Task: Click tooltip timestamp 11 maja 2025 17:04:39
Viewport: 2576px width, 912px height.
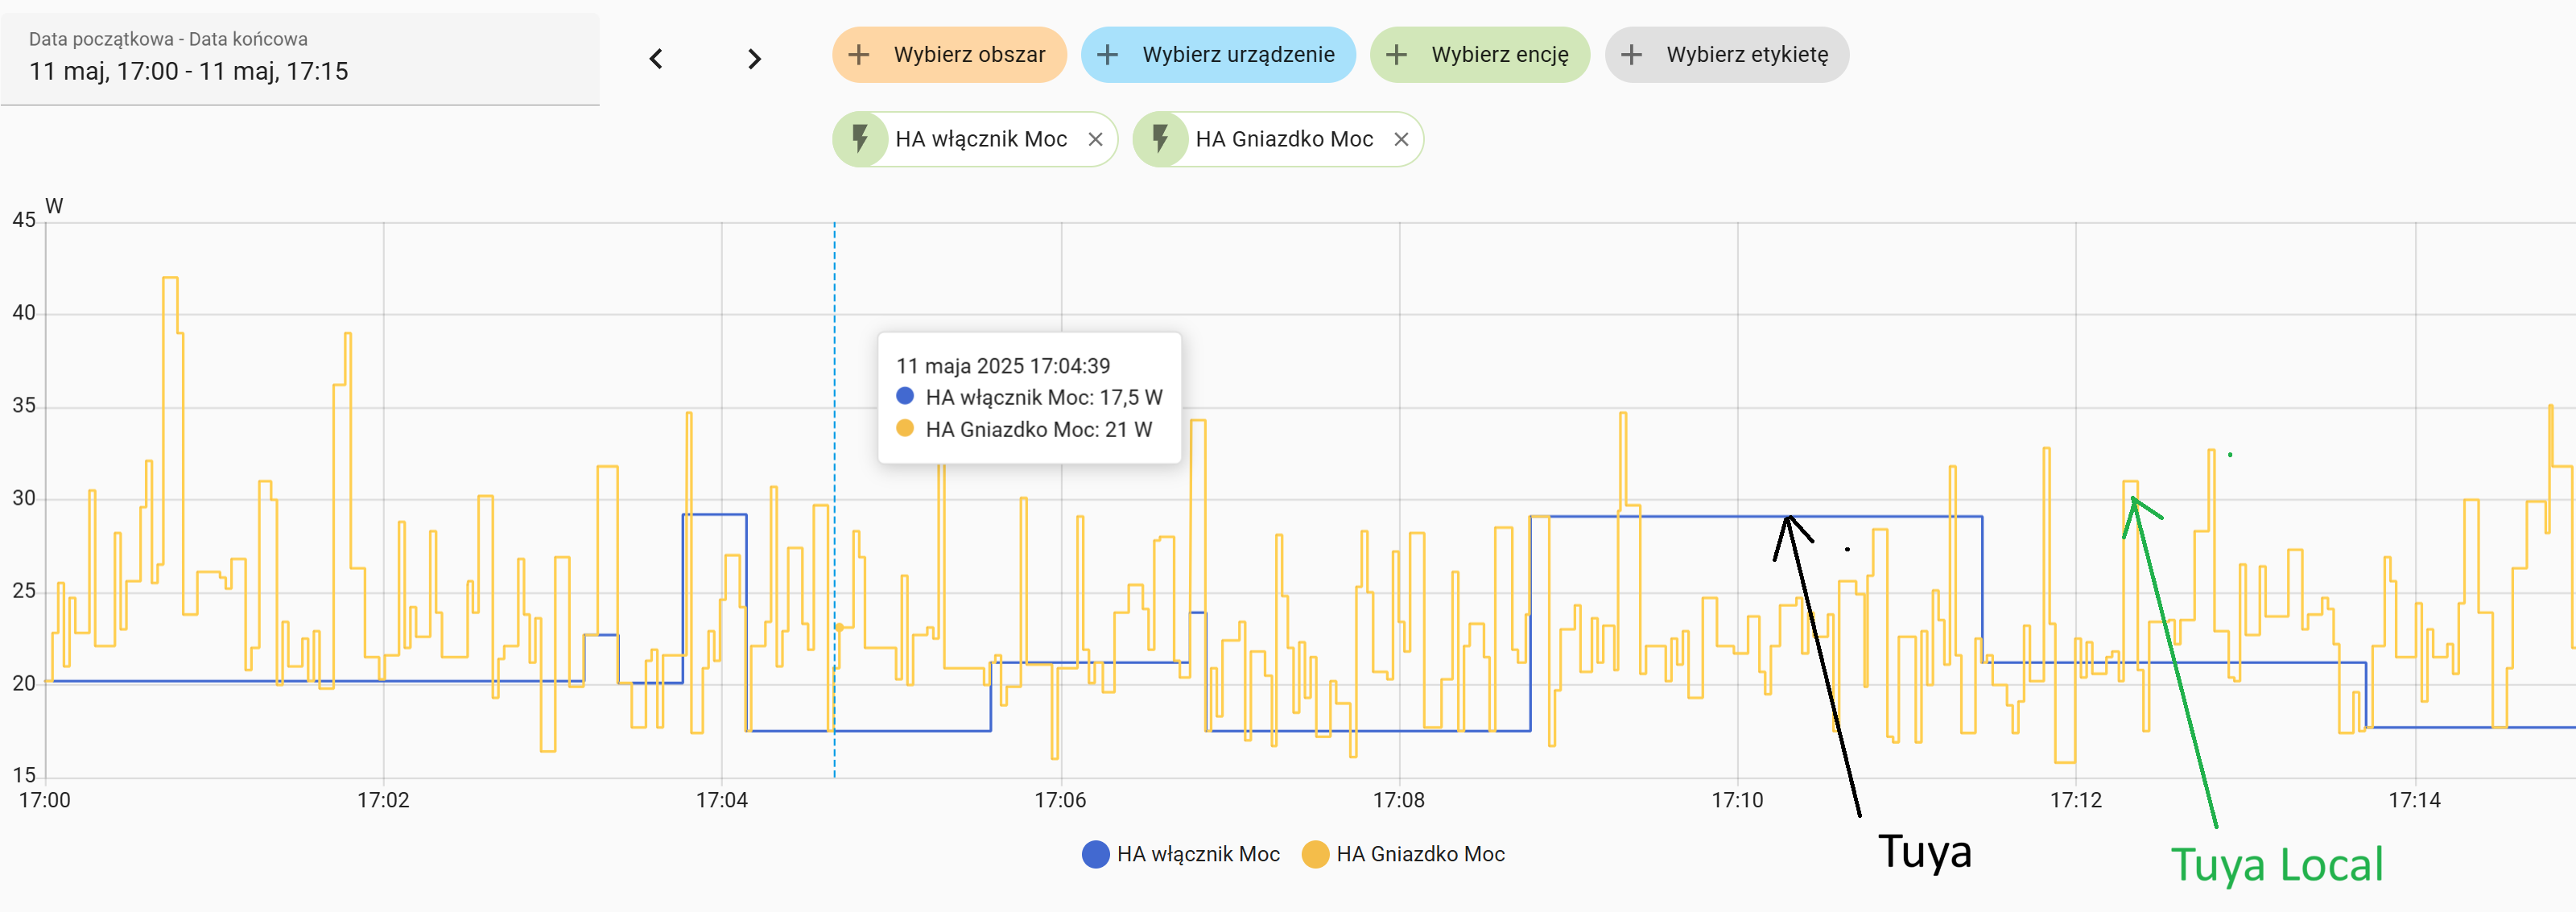Action: [x=1003, y=366]
